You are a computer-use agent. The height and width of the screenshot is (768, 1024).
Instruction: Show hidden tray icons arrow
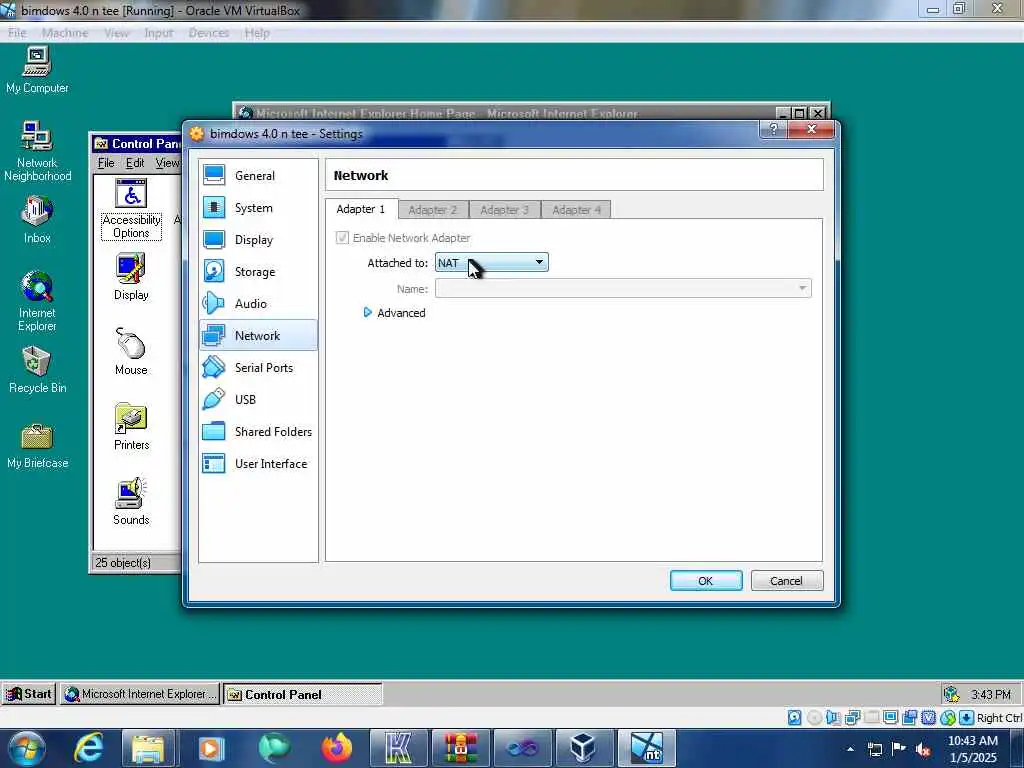click(850, 749)
